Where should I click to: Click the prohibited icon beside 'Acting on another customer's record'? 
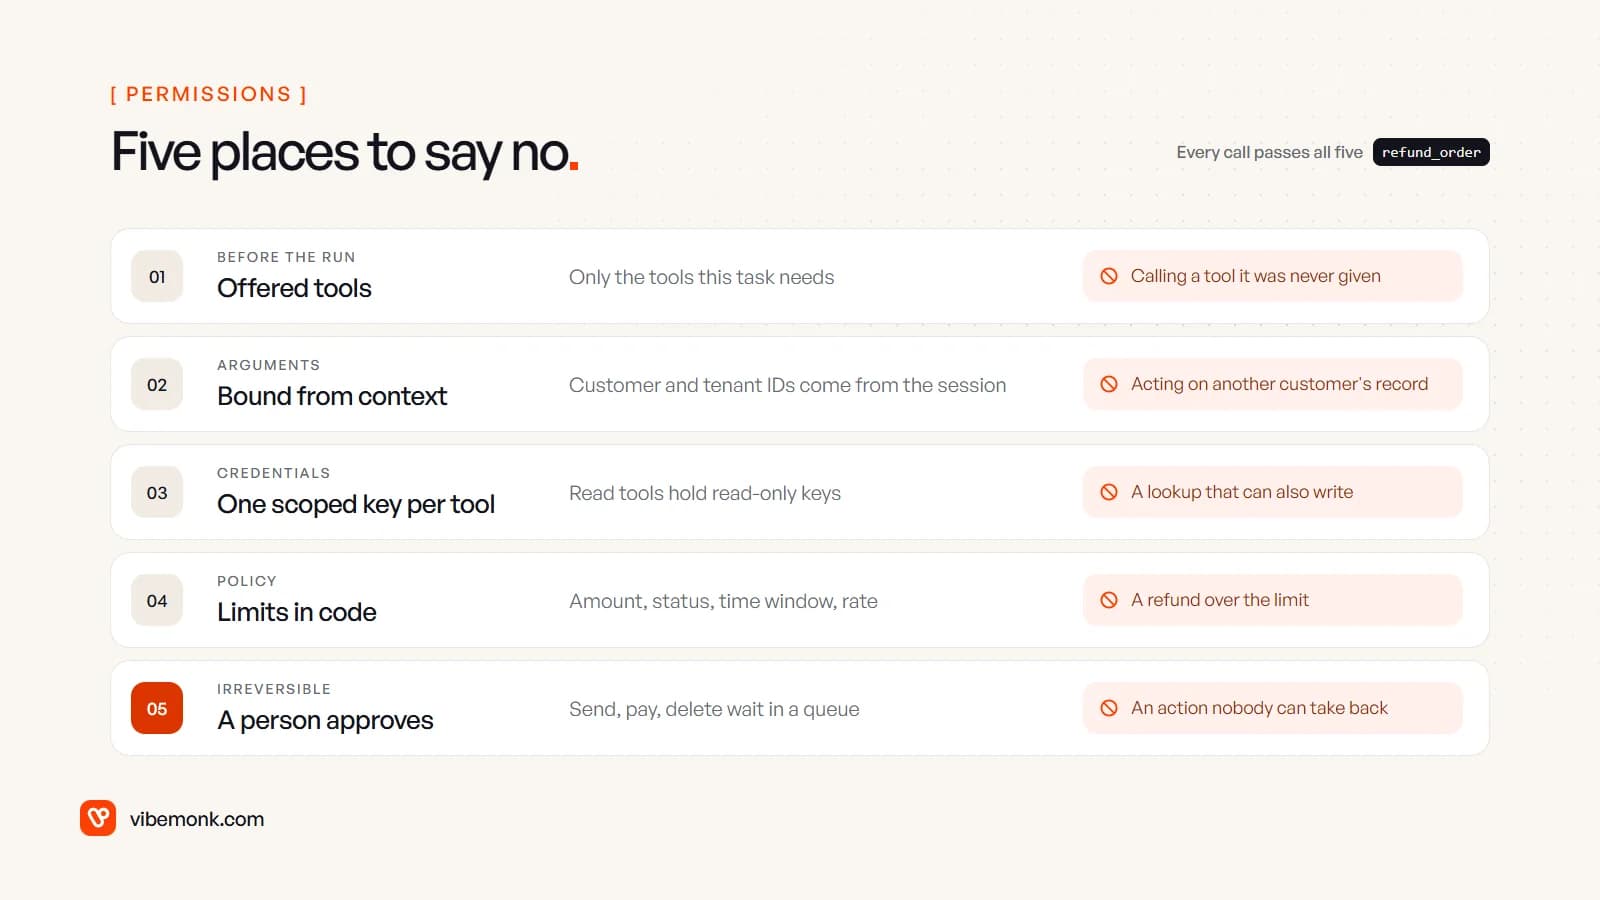tap(1109, 384)
